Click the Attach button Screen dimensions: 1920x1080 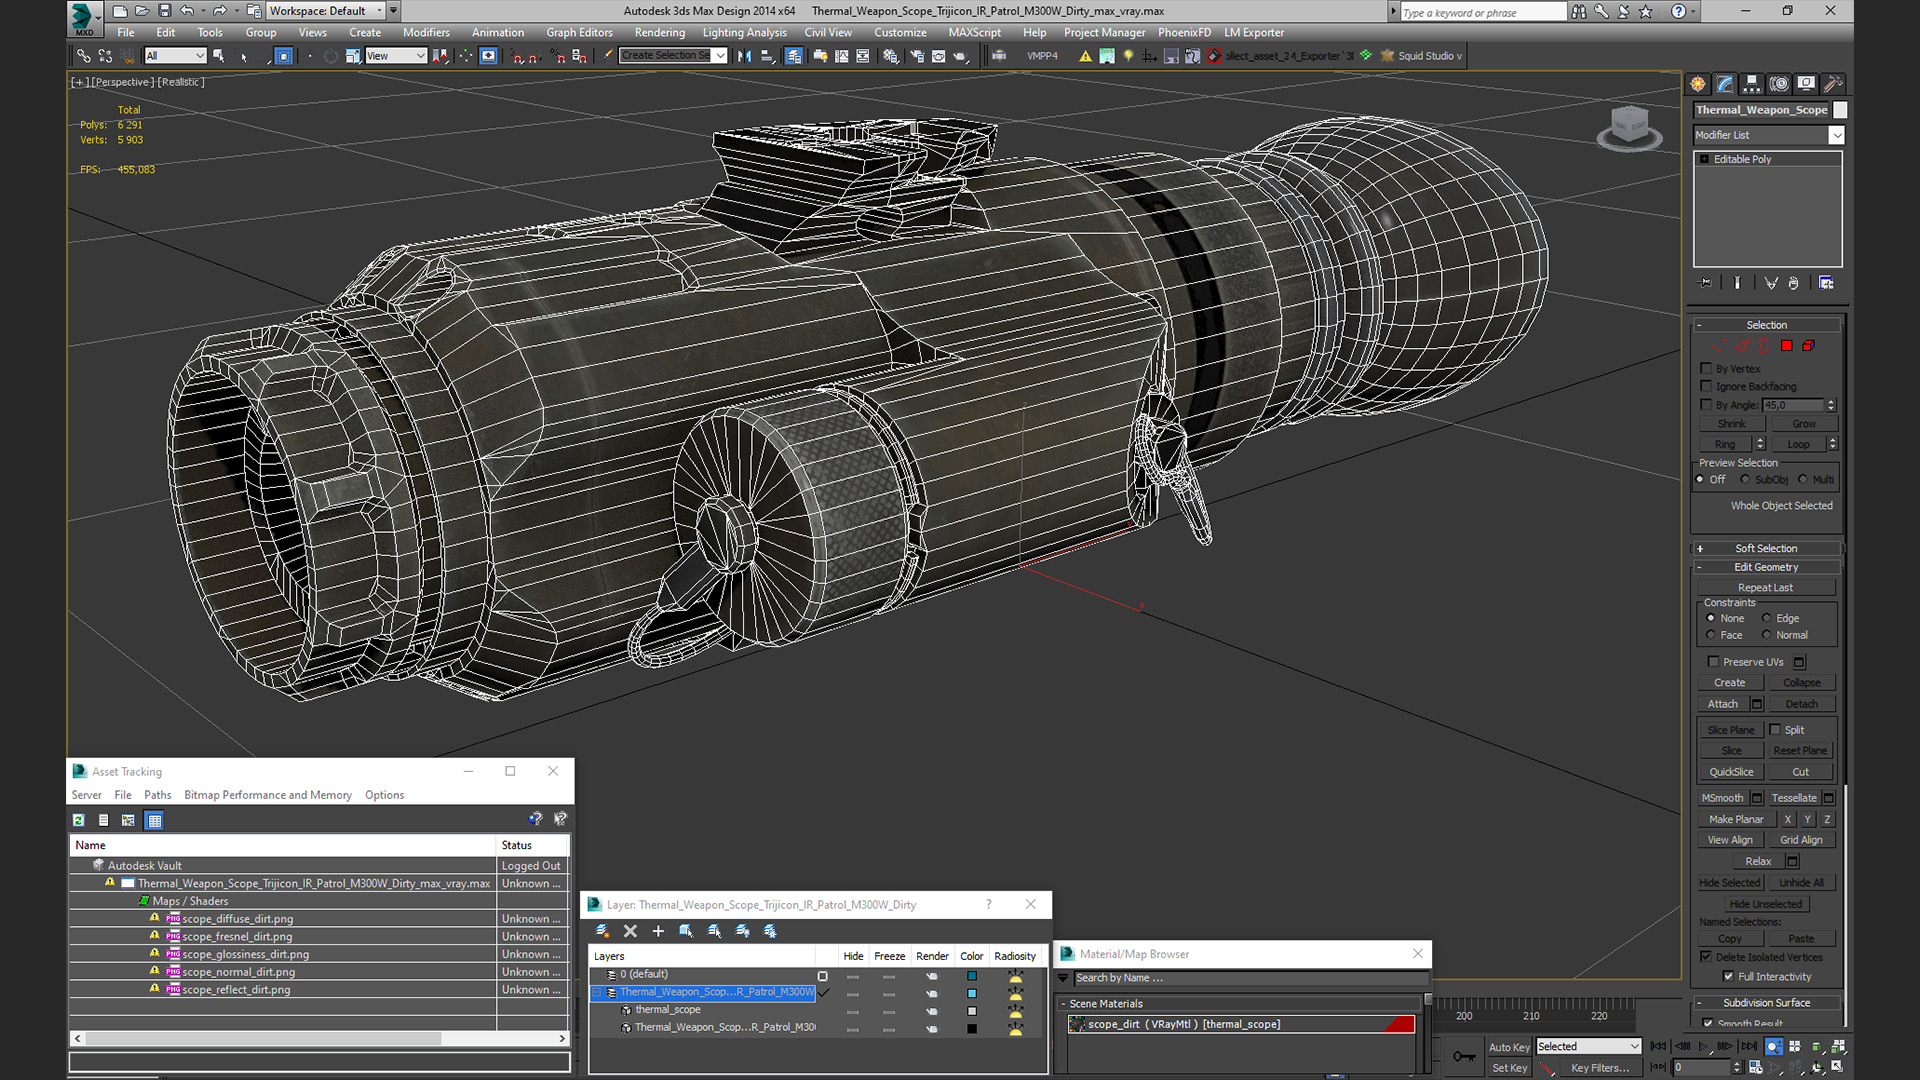(x=1722, y=704)
